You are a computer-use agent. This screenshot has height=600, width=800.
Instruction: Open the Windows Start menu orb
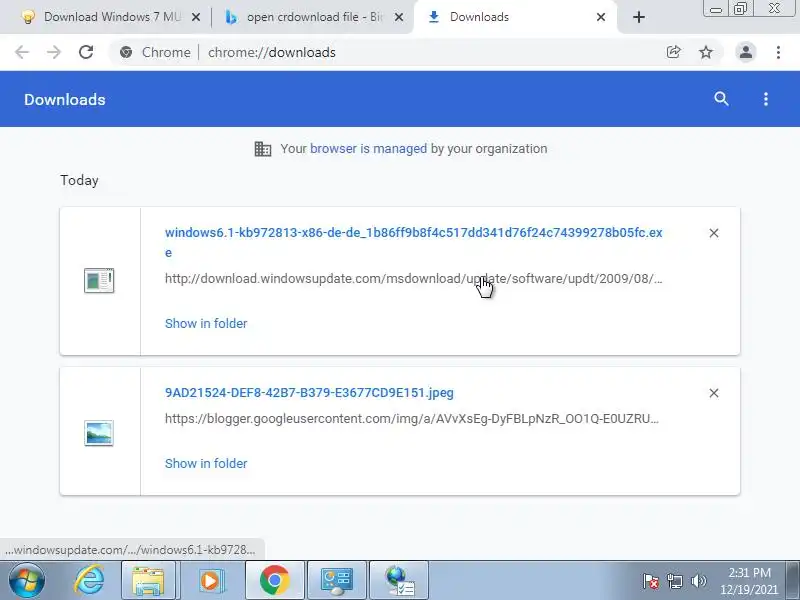27,580
